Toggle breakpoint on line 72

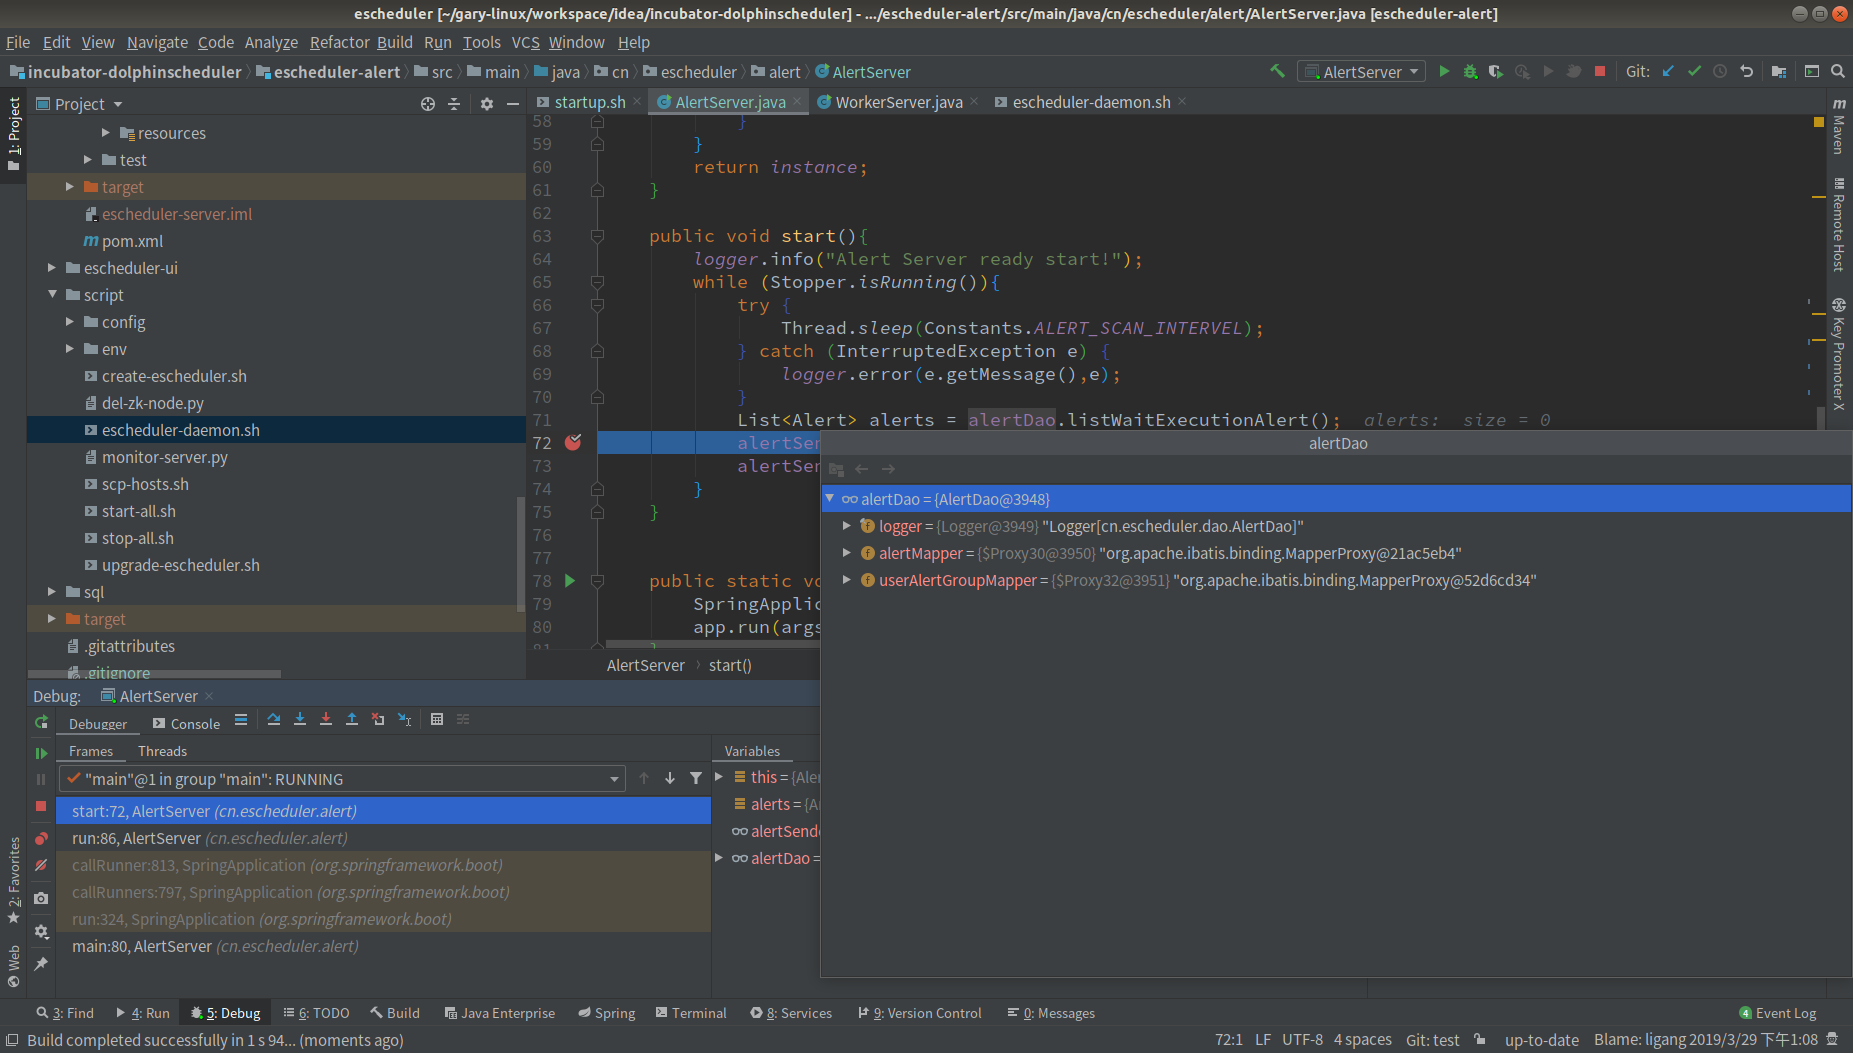pyautogui.click(x=573, y=442)
